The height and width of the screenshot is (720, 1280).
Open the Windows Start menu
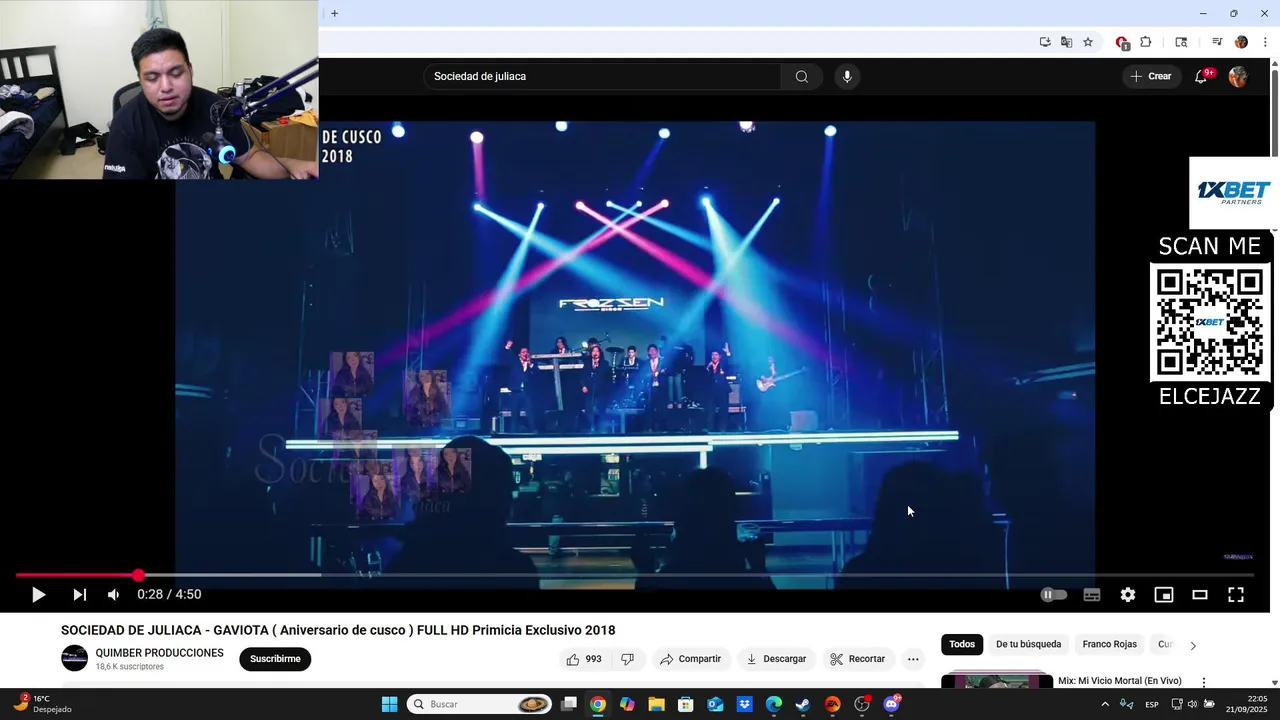pyautogui.click(x=389, y=704)
